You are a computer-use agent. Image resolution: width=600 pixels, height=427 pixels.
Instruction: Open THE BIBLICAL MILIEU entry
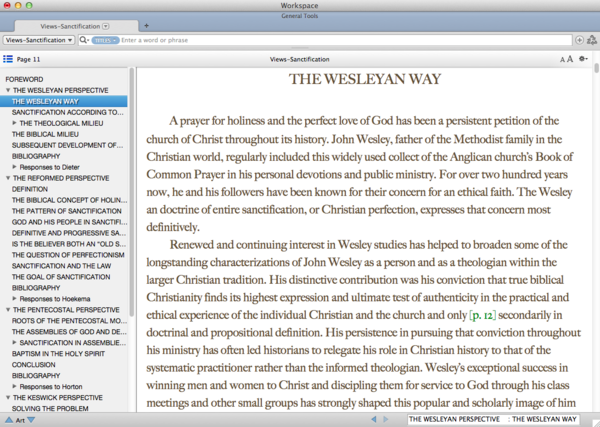coord(45,134)
